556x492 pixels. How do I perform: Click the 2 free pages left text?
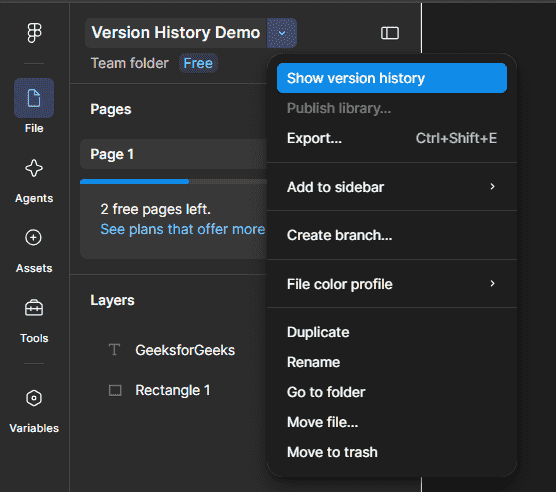point(155,209)
